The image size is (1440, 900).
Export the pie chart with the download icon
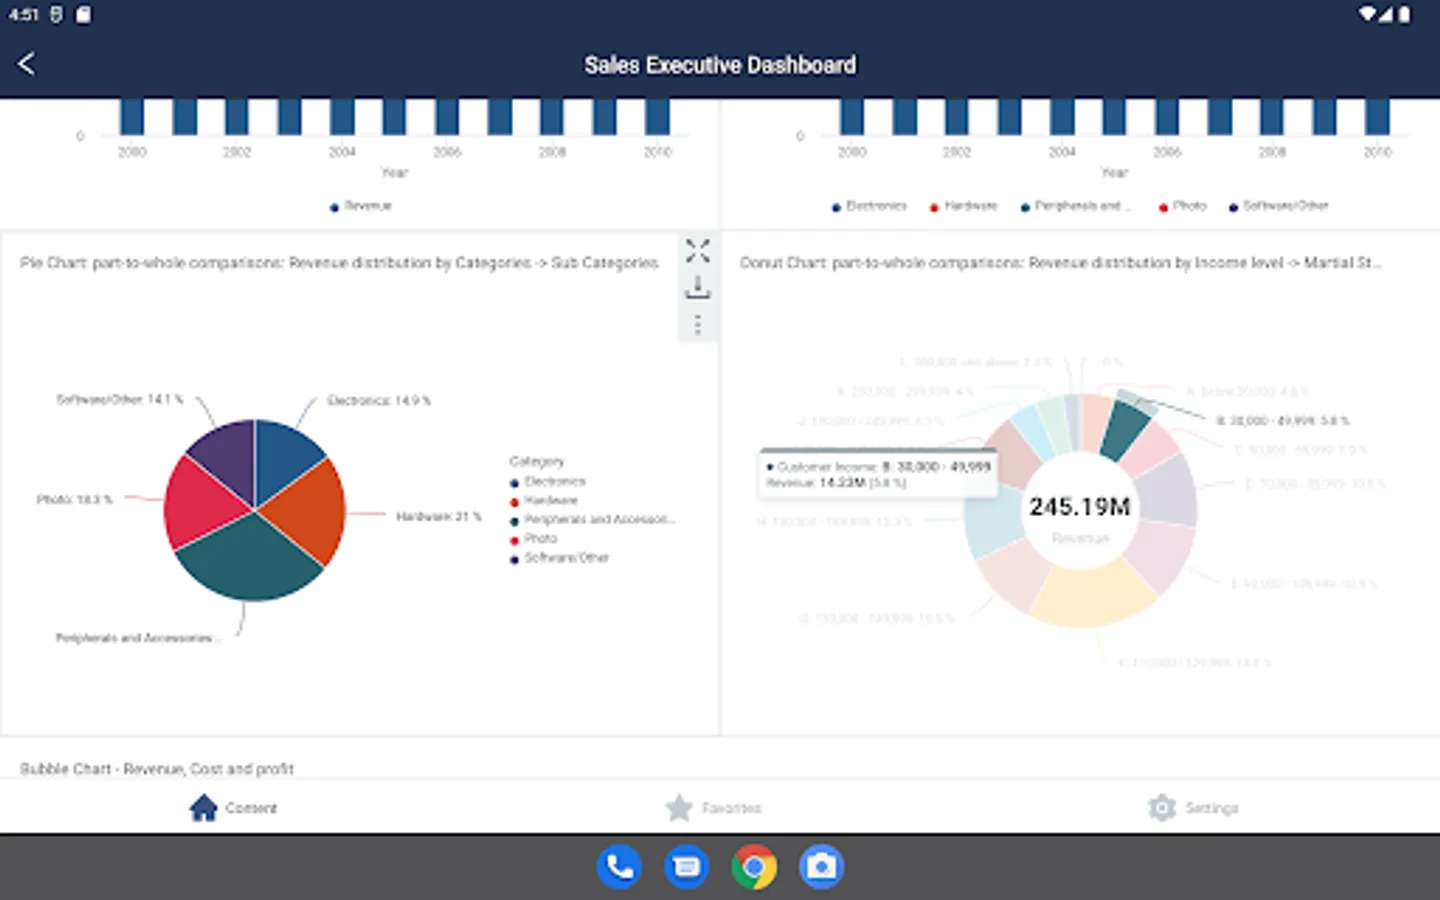pos(697,288)
